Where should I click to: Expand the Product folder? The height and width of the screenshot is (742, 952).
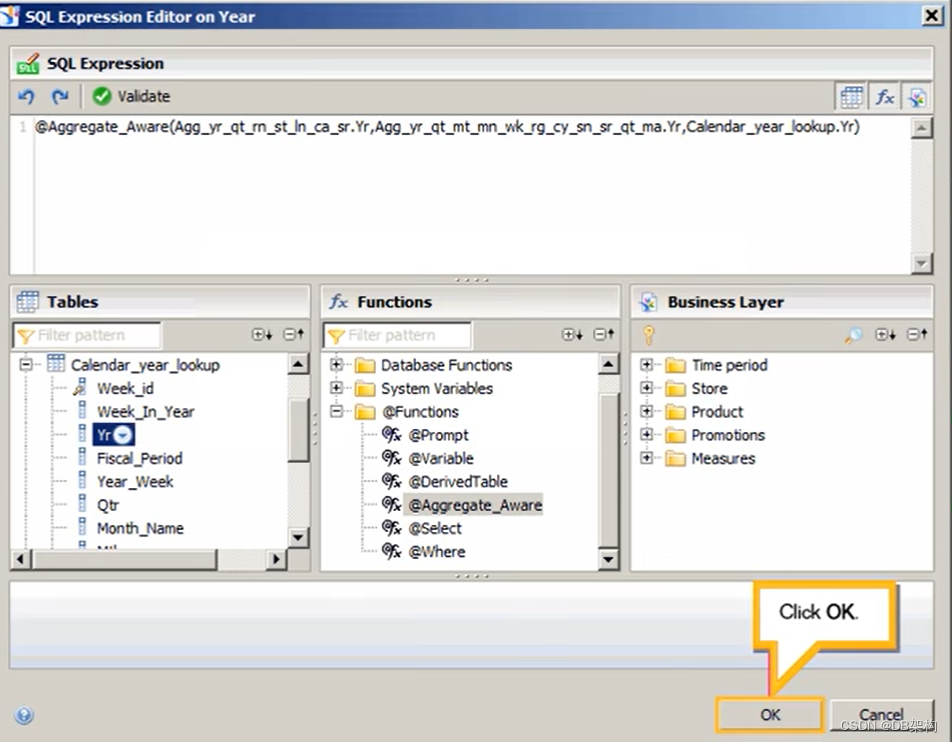point(647,411)
